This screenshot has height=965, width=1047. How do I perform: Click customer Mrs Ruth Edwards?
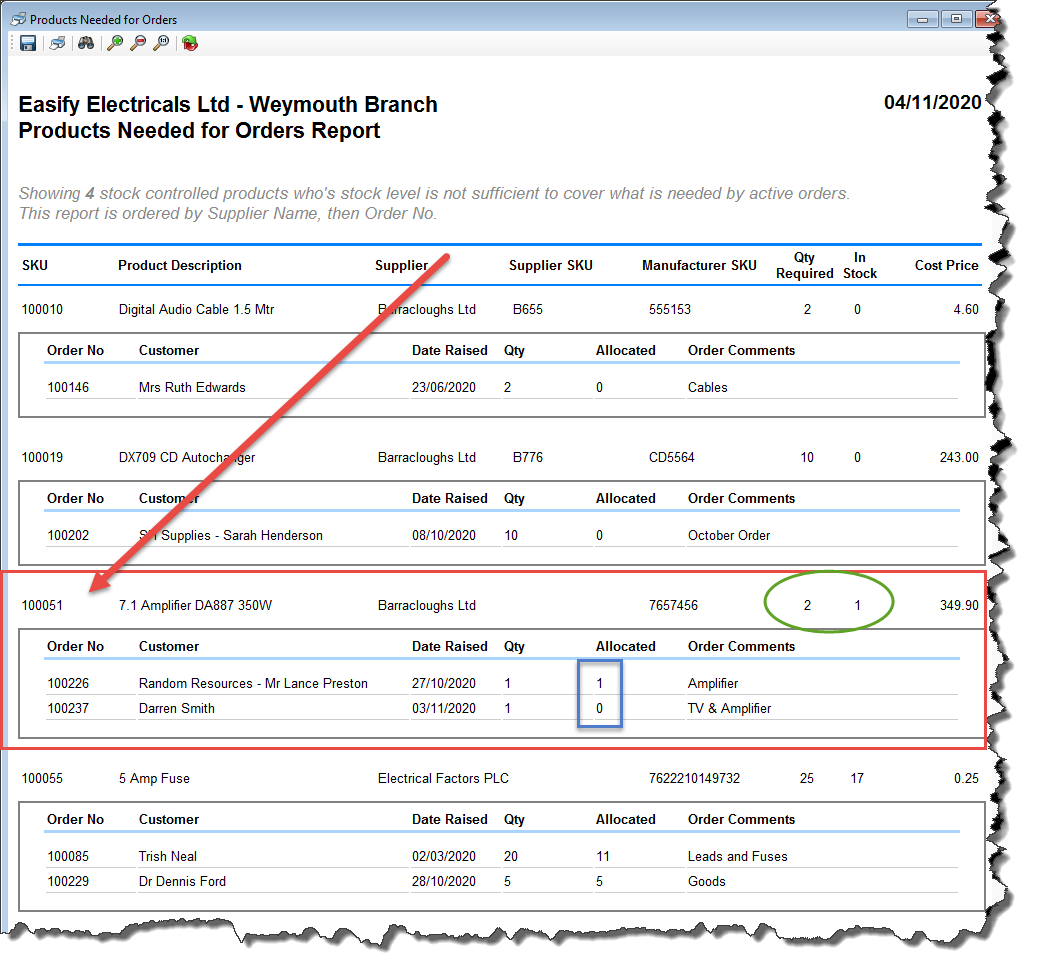(192, 387)
